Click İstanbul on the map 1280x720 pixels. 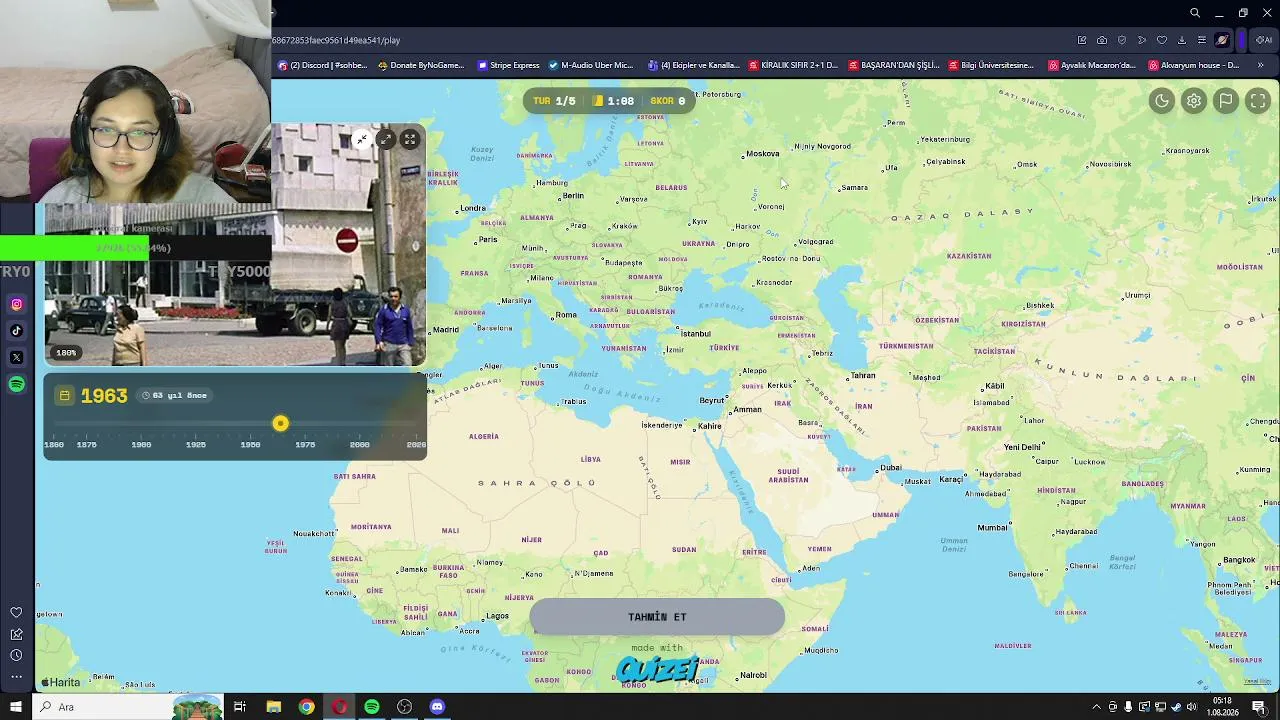click(x=694, y=333)
